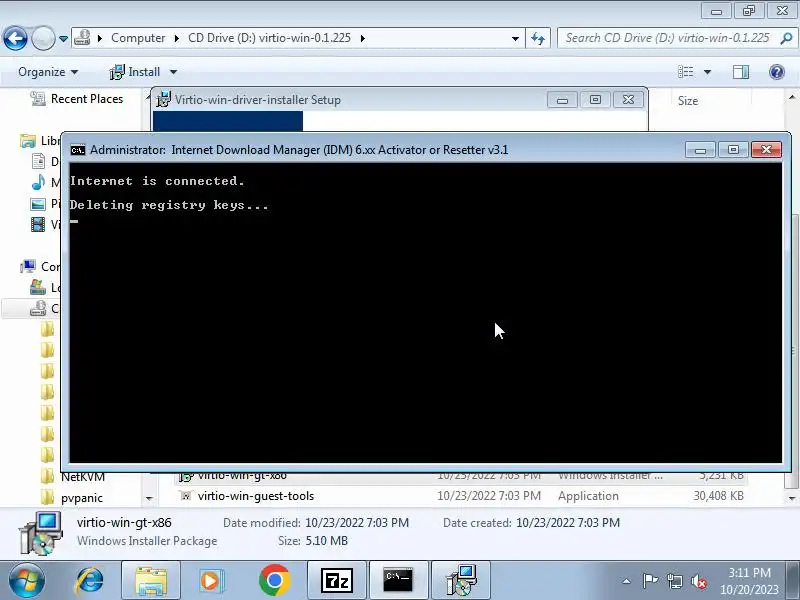Screen dimensions: 800x600
Task: Click the network tray icon
Action: (674, 581)
